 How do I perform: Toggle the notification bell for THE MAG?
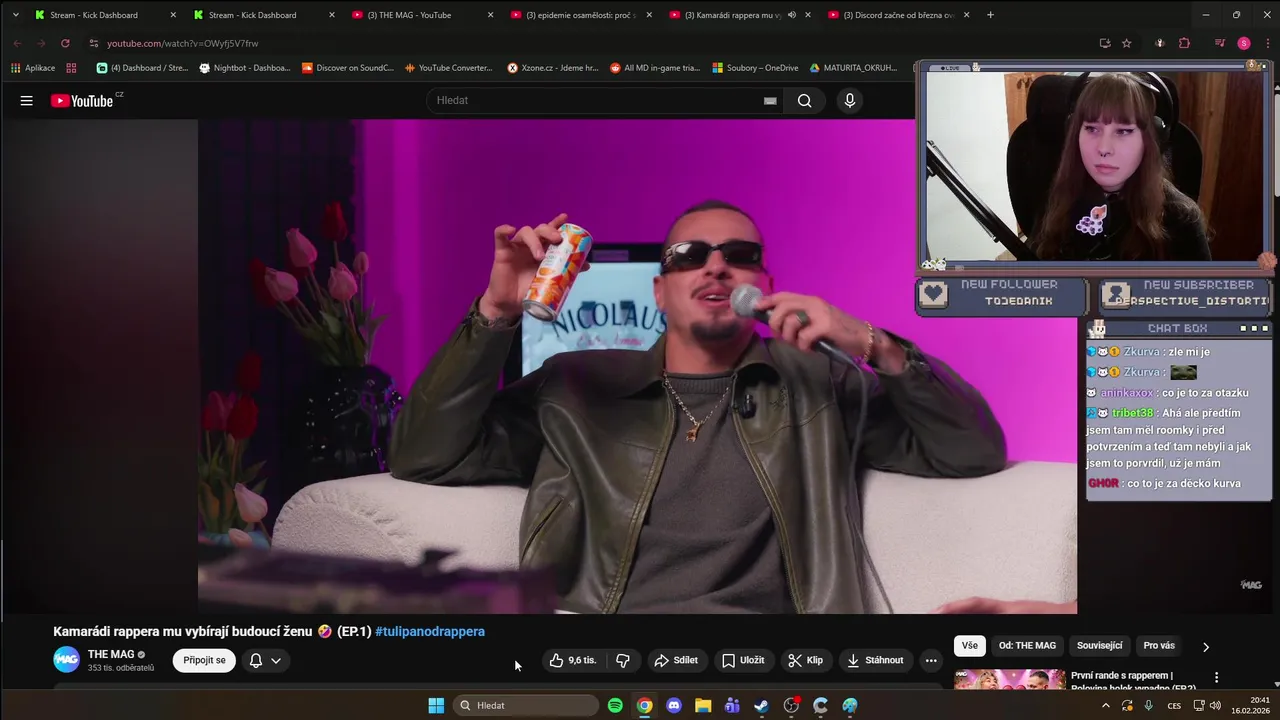[x=256, y=660]
